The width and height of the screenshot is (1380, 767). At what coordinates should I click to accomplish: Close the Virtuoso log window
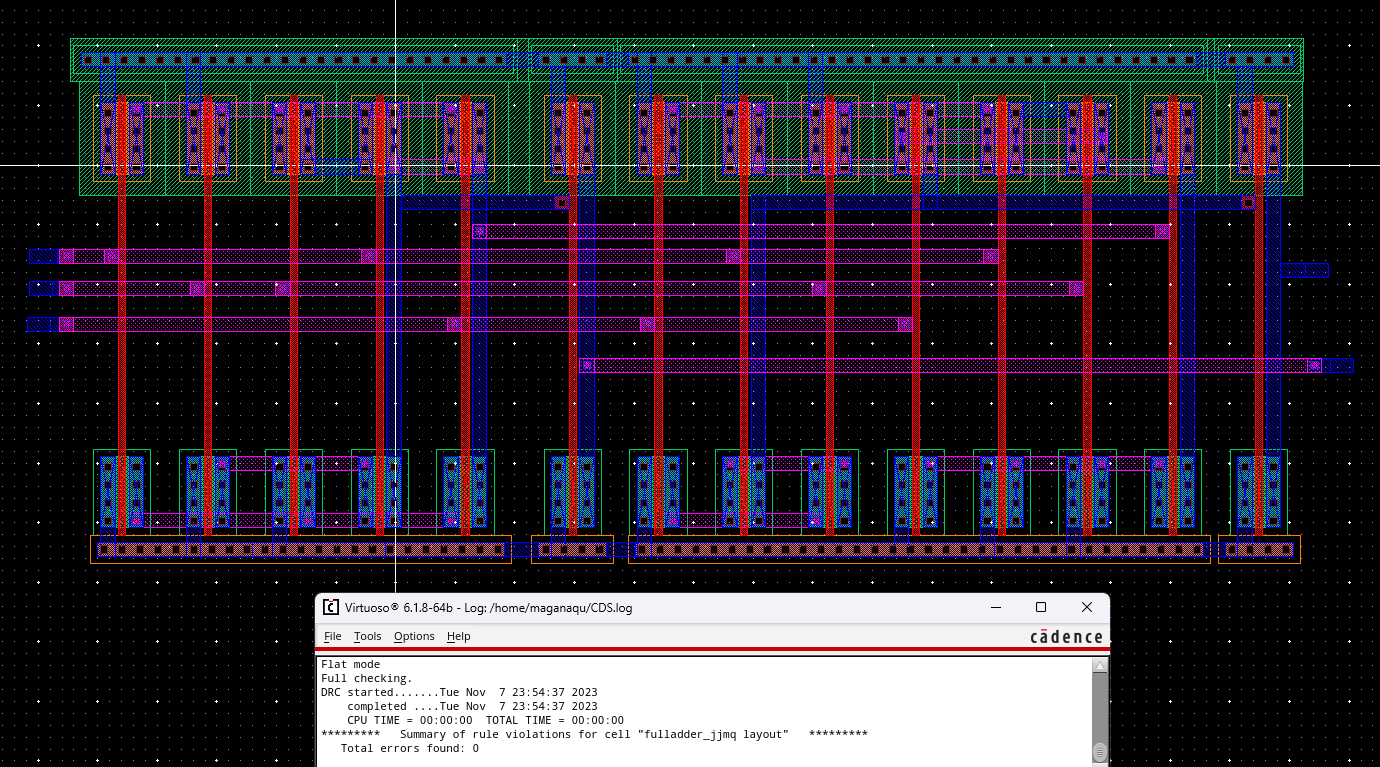point(1087,607)
